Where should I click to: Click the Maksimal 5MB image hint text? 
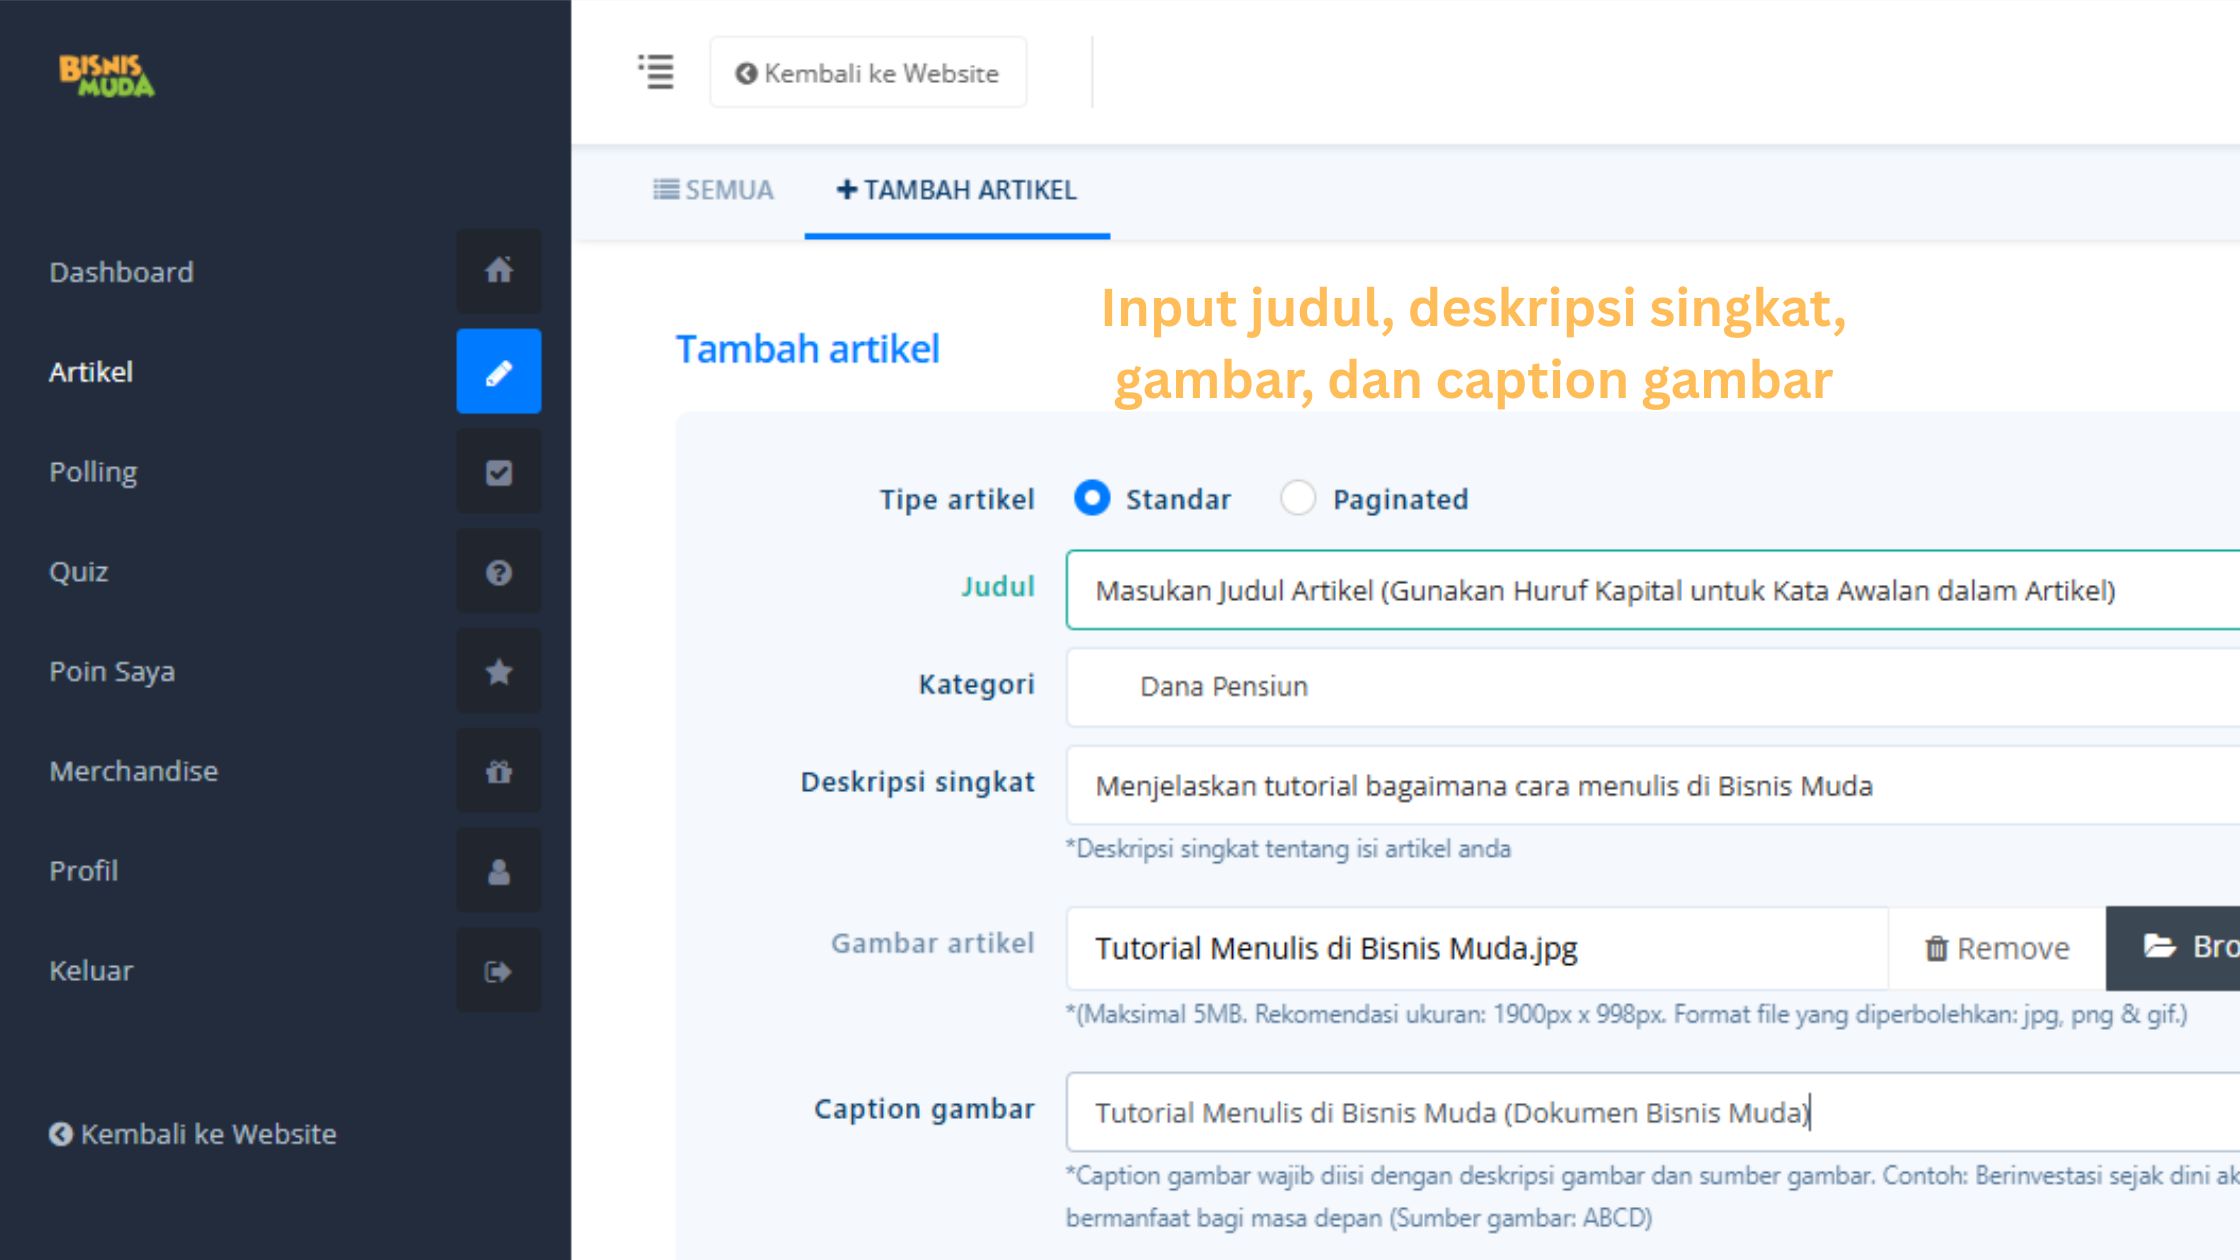(1626, 1015)
